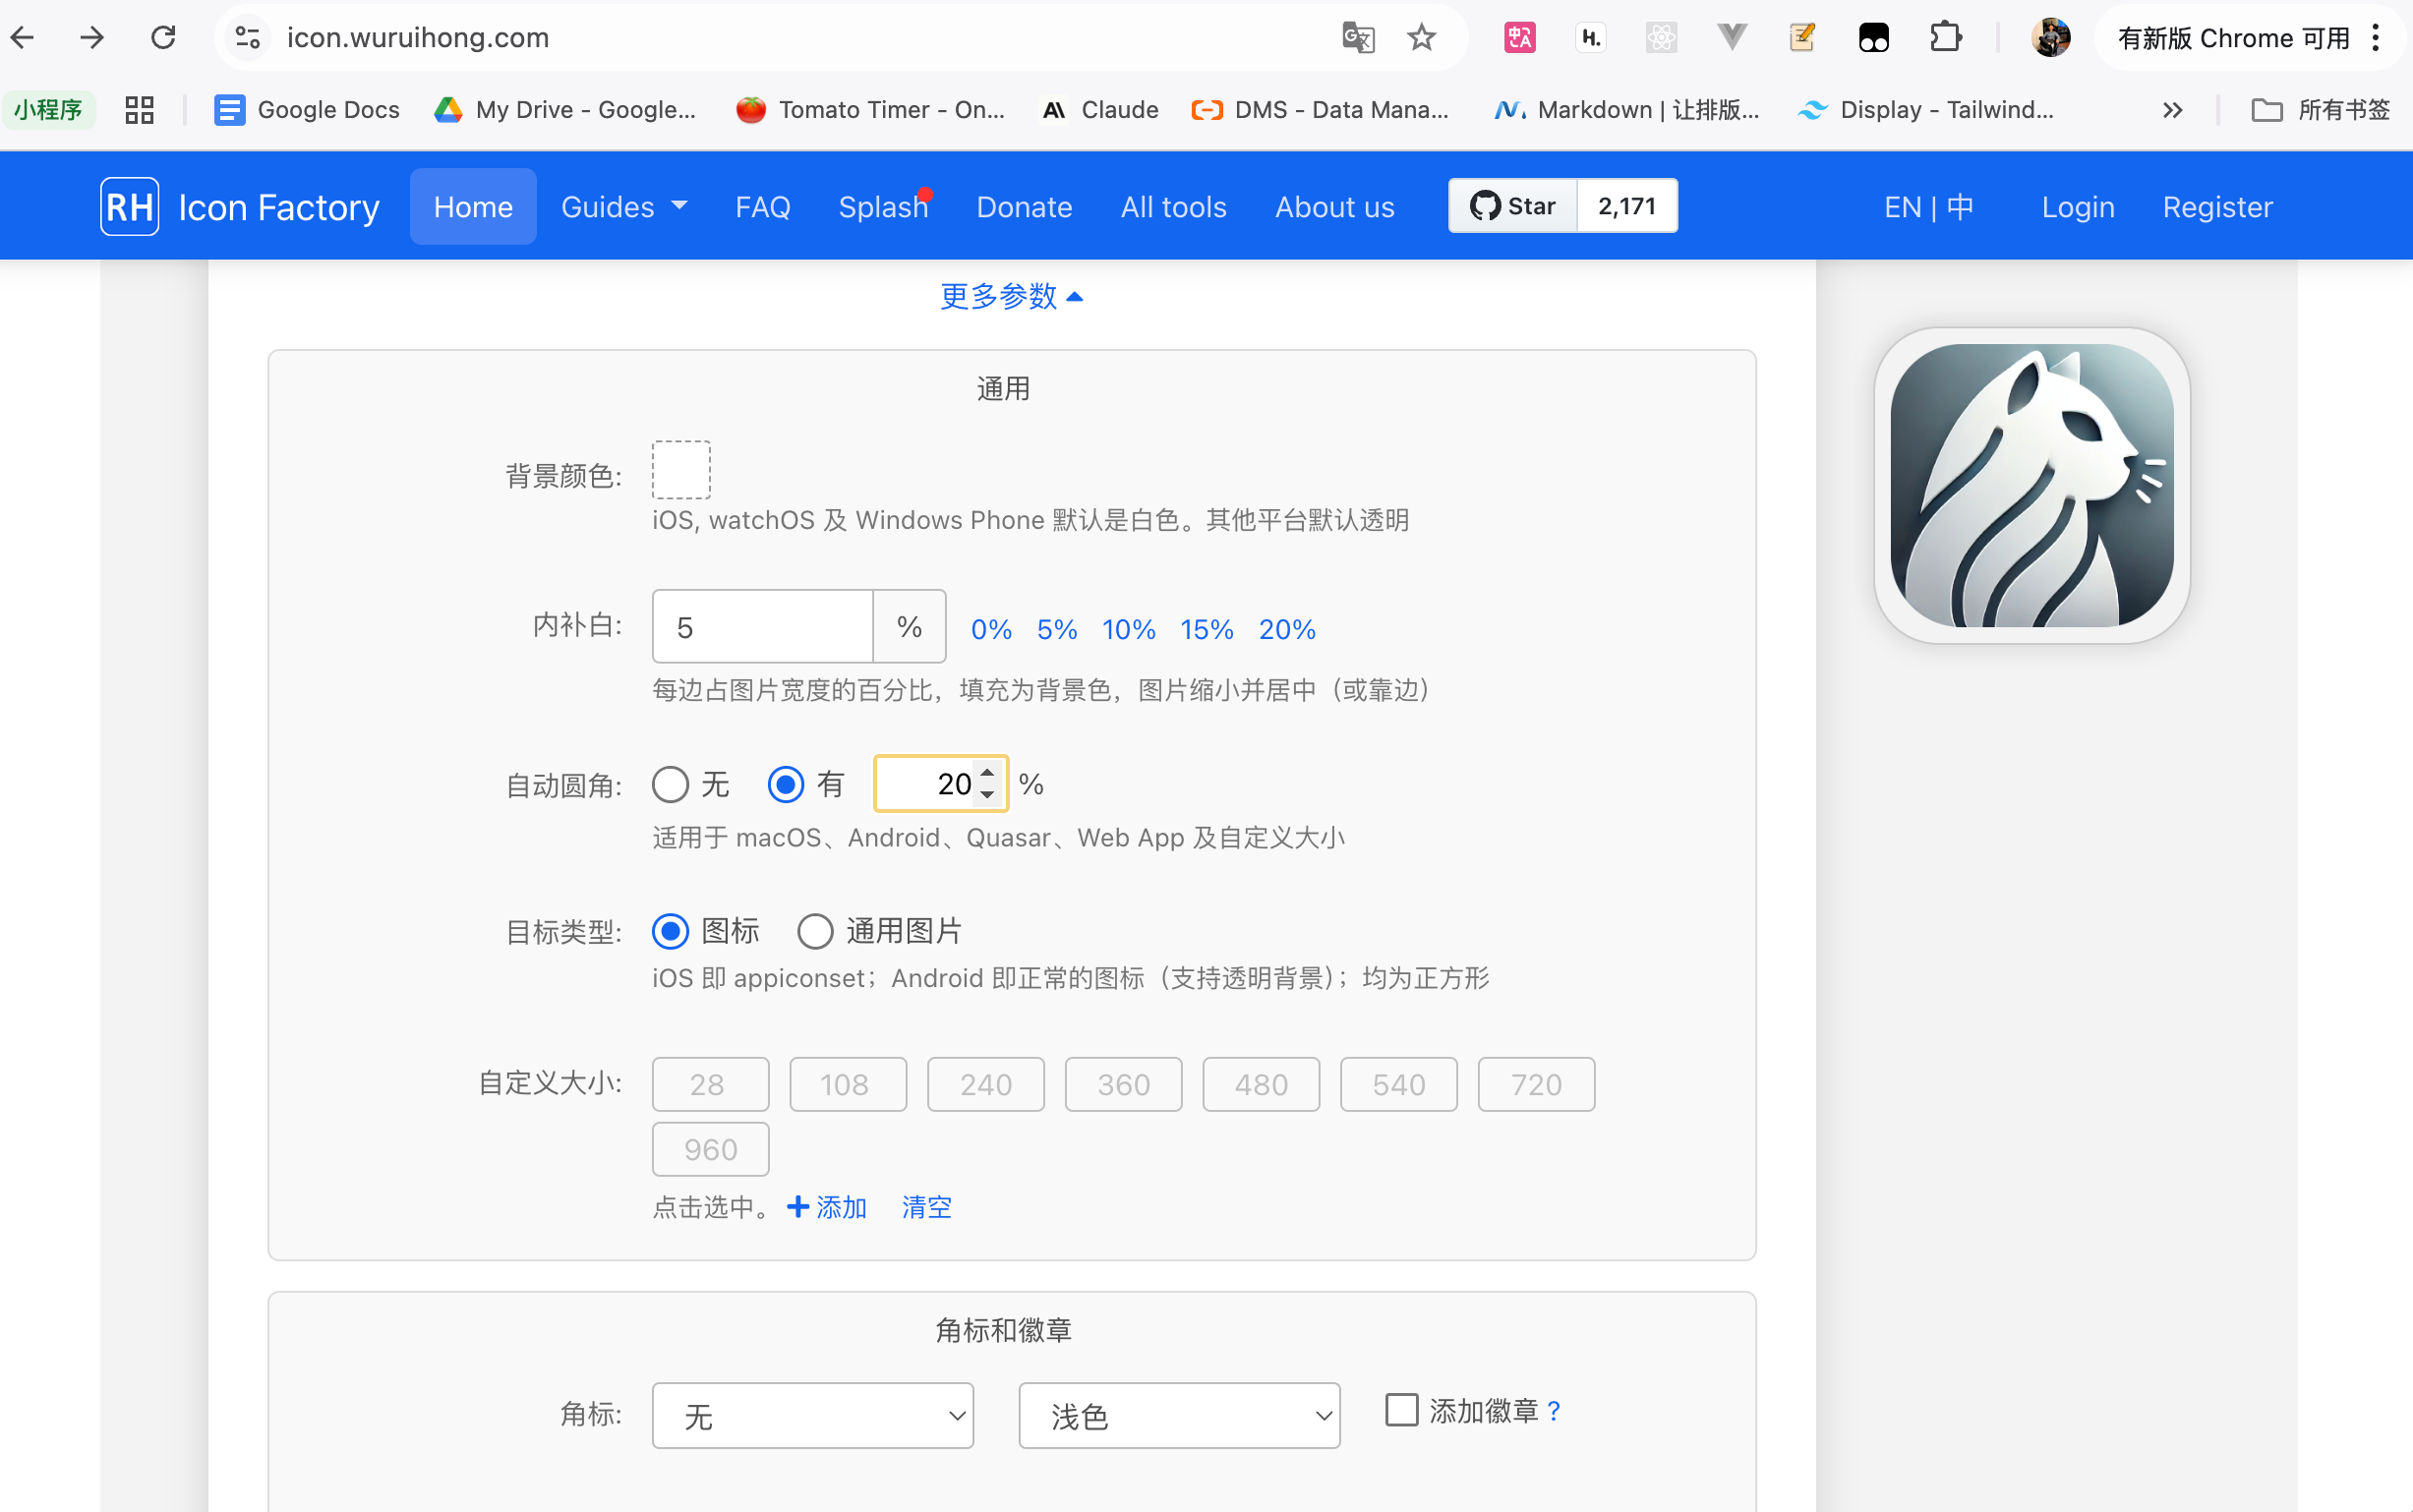Image resolution: width=2413 pixels, height=1512 pixels.
Task: Click the cat icon preview thumbnail
Action: pyautogui.click(x=2032, y=485)
